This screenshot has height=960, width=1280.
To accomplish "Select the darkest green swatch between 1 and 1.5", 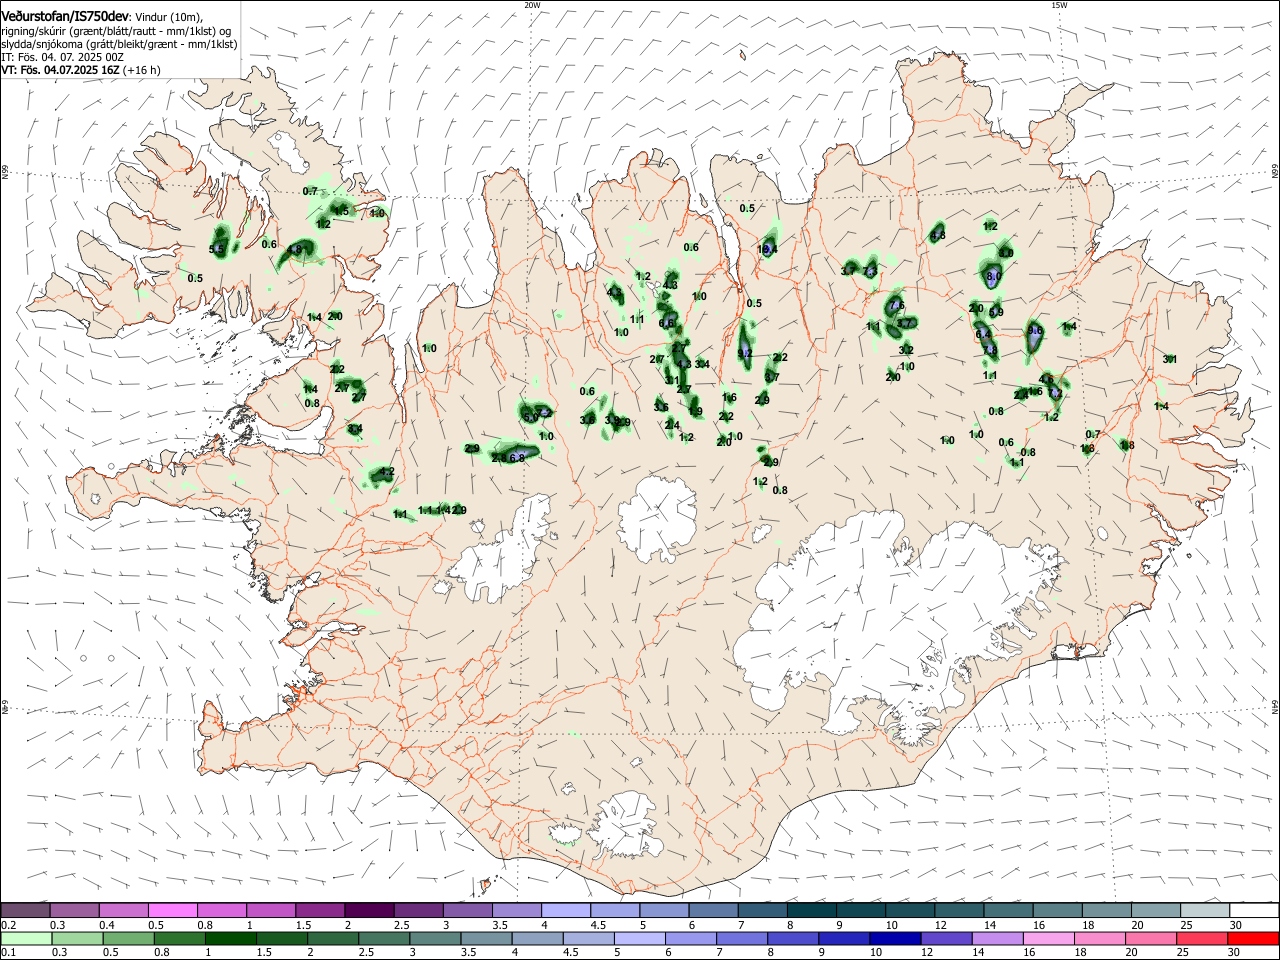I will [x=231, y=938].
